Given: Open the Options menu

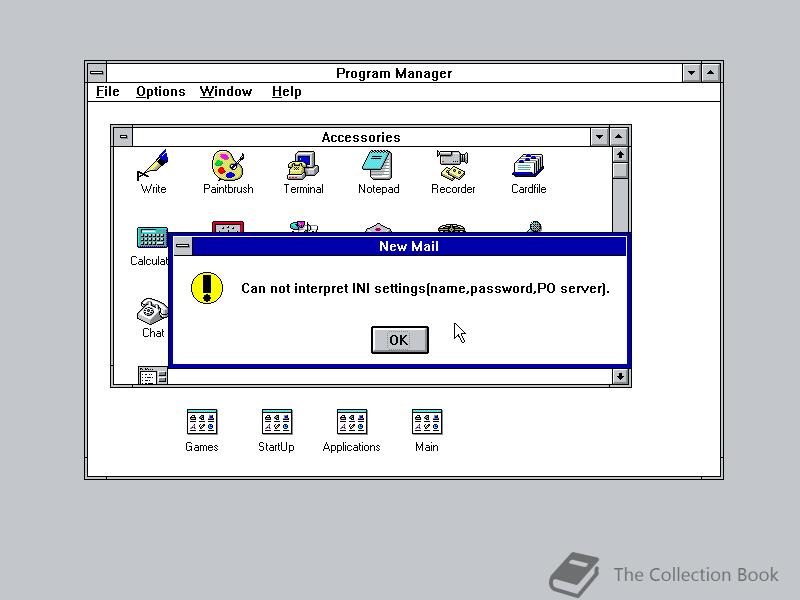Looking at the screenshot, I should tap(160, 92).
